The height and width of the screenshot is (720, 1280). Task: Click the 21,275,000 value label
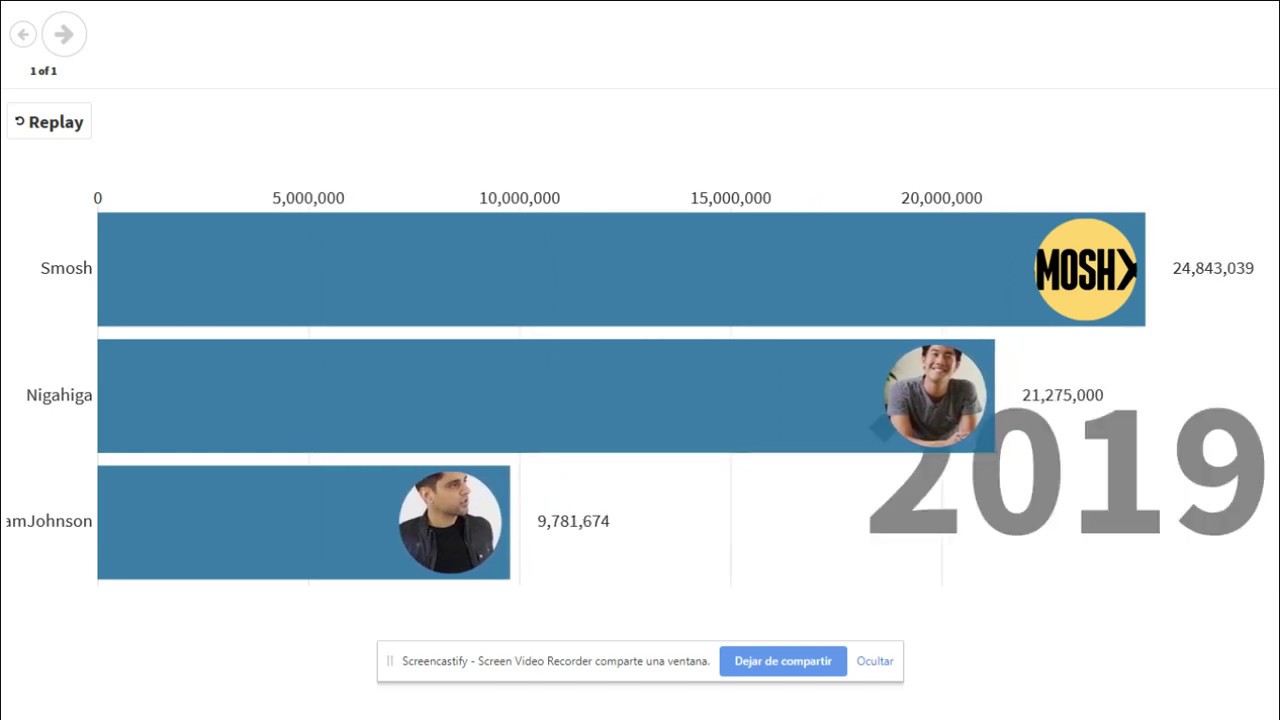(x=1062, y=395)
